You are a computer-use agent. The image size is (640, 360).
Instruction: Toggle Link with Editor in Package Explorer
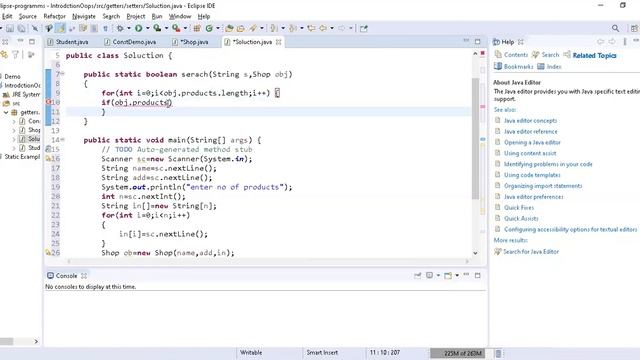[4, 55]
